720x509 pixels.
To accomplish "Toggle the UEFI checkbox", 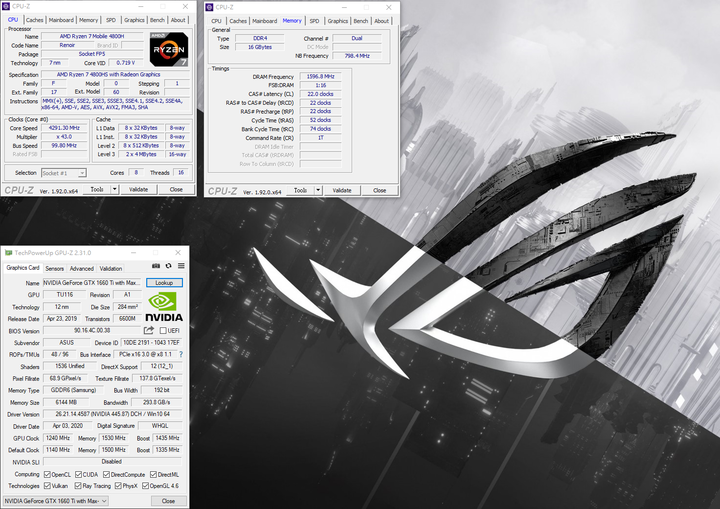I will [x=163, y=330].
